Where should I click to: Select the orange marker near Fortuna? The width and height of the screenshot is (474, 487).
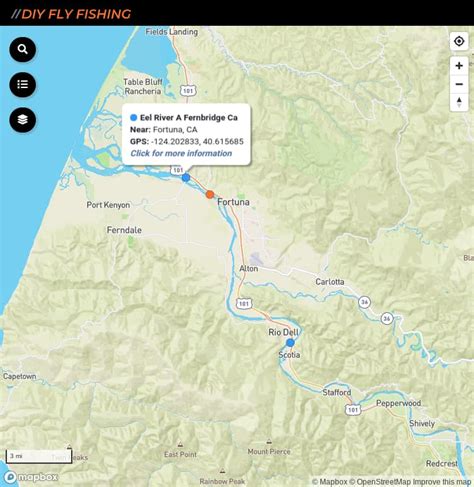210,194
